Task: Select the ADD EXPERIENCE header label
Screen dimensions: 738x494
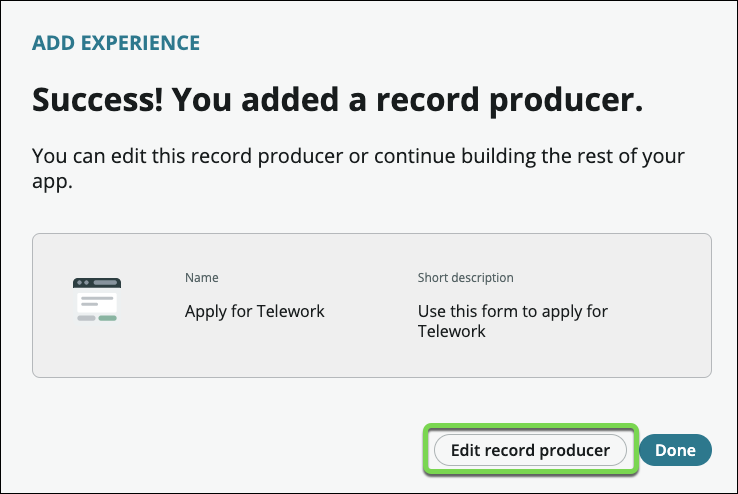Action: [116, 43]
